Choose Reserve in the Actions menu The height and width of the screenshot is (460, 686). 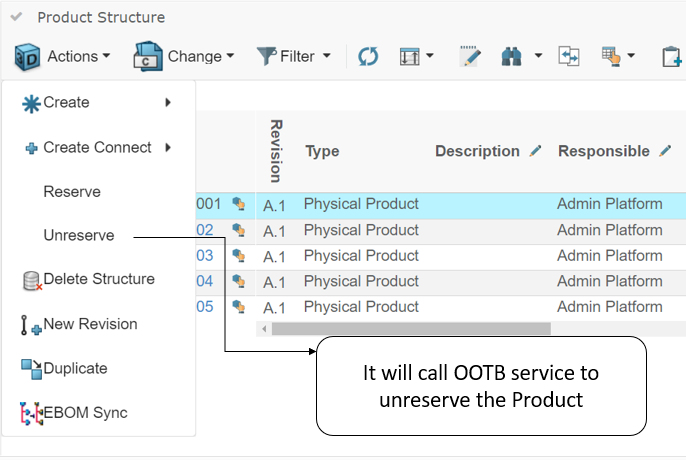click(x=72, y=191)
